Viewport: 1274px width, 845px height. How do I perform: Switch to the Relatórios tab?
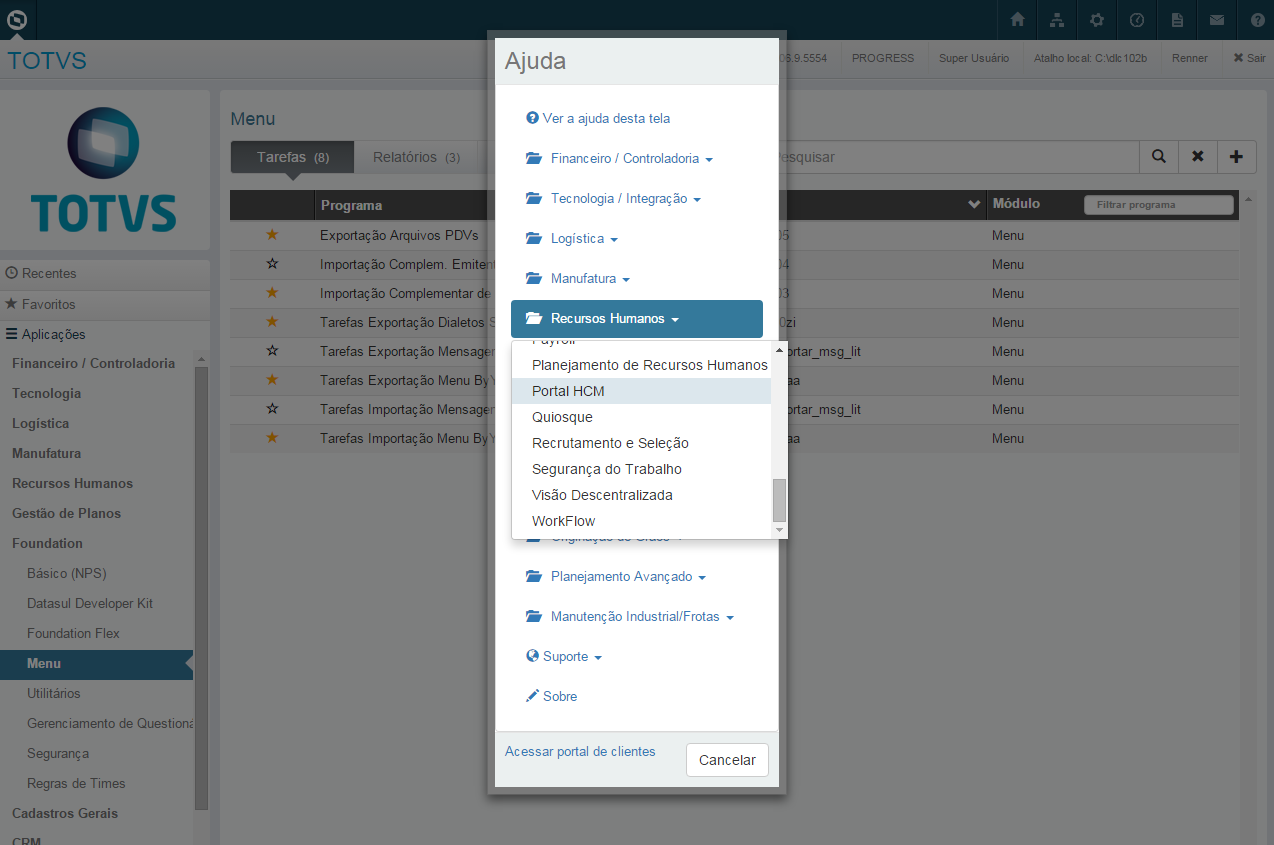[416, 157]
